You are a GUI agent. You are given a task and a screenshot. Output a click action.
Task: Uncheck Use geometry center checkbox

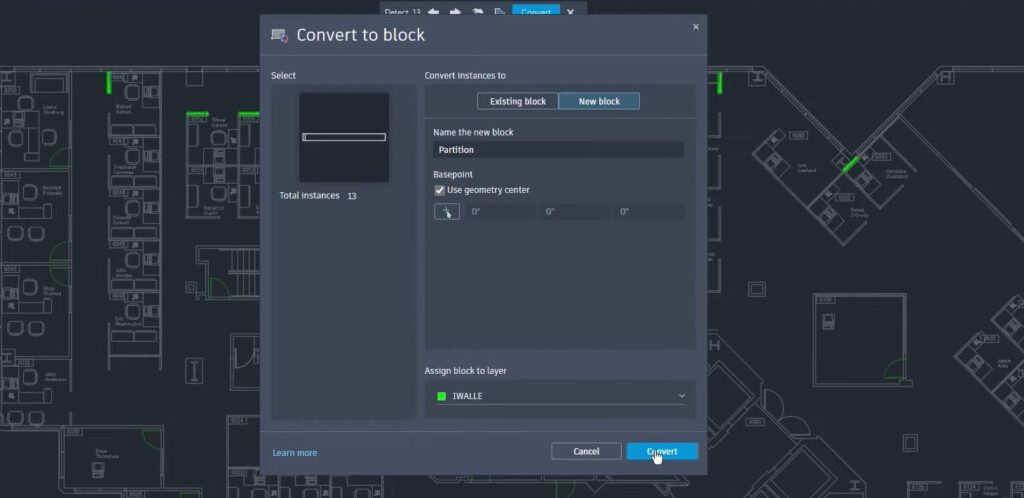[440, 190]
